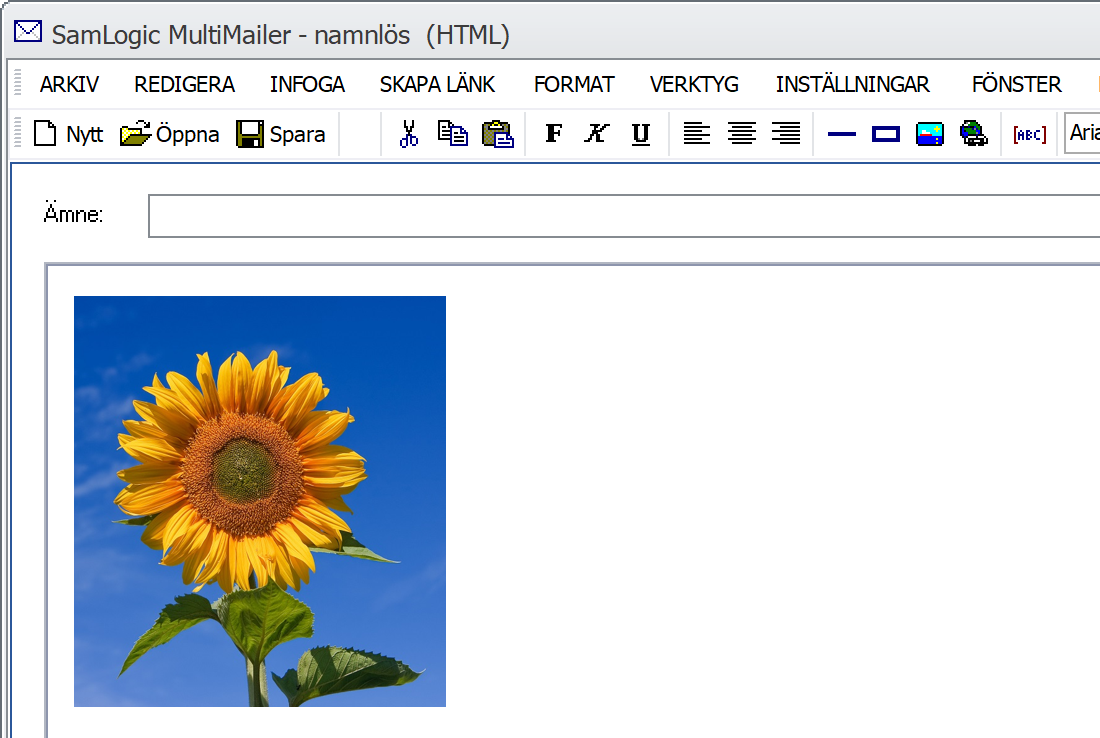Click the Nytt (new document) button
Screen dimensions: 1100x738
[68, 133]
